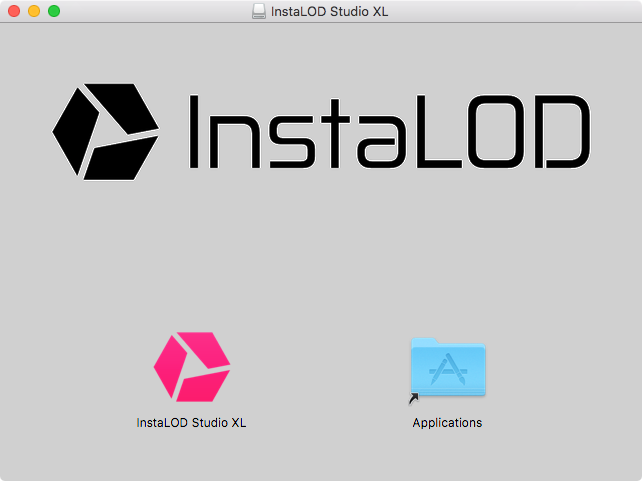Minimize the window with the yellow button
The height and width of the screenshot is (481, 642).
coord(34,11)
